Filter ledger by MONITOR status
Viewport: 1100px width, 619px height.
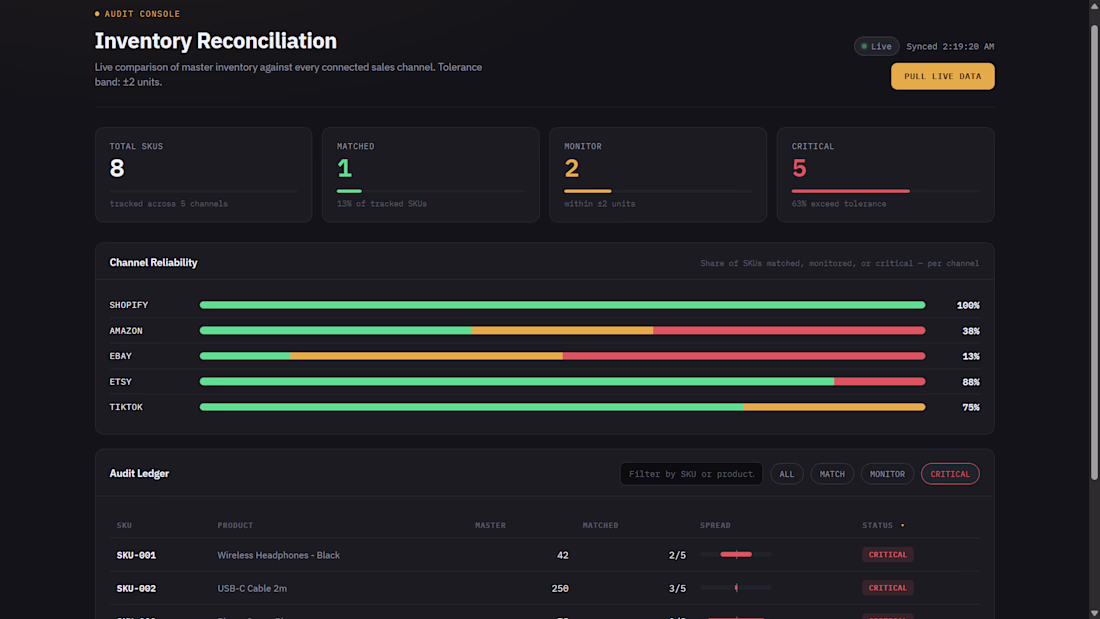pyautogui.click(x=887, y=474)
